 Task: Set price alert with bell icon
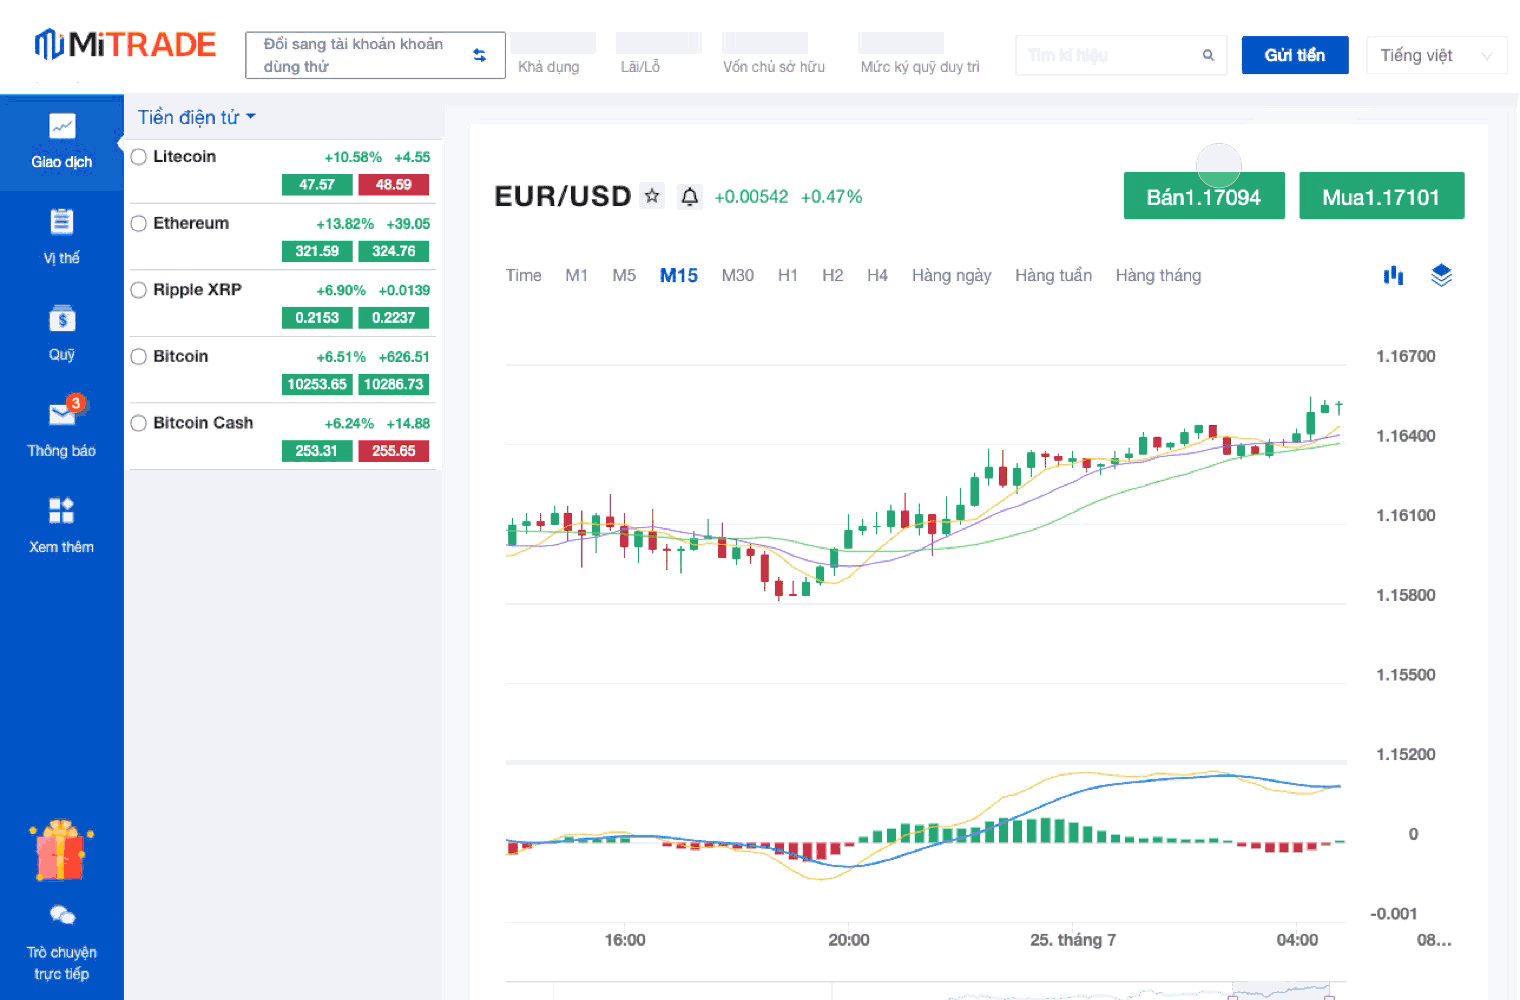tap(690, 197)
